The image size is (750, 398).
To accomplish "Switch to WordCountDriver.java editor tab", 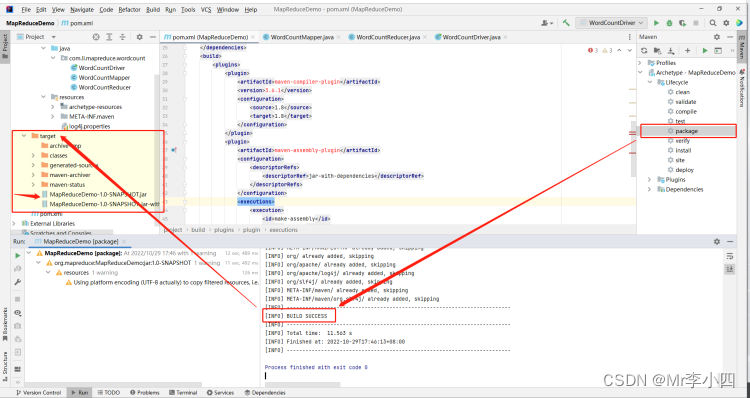I will point(471,37).
